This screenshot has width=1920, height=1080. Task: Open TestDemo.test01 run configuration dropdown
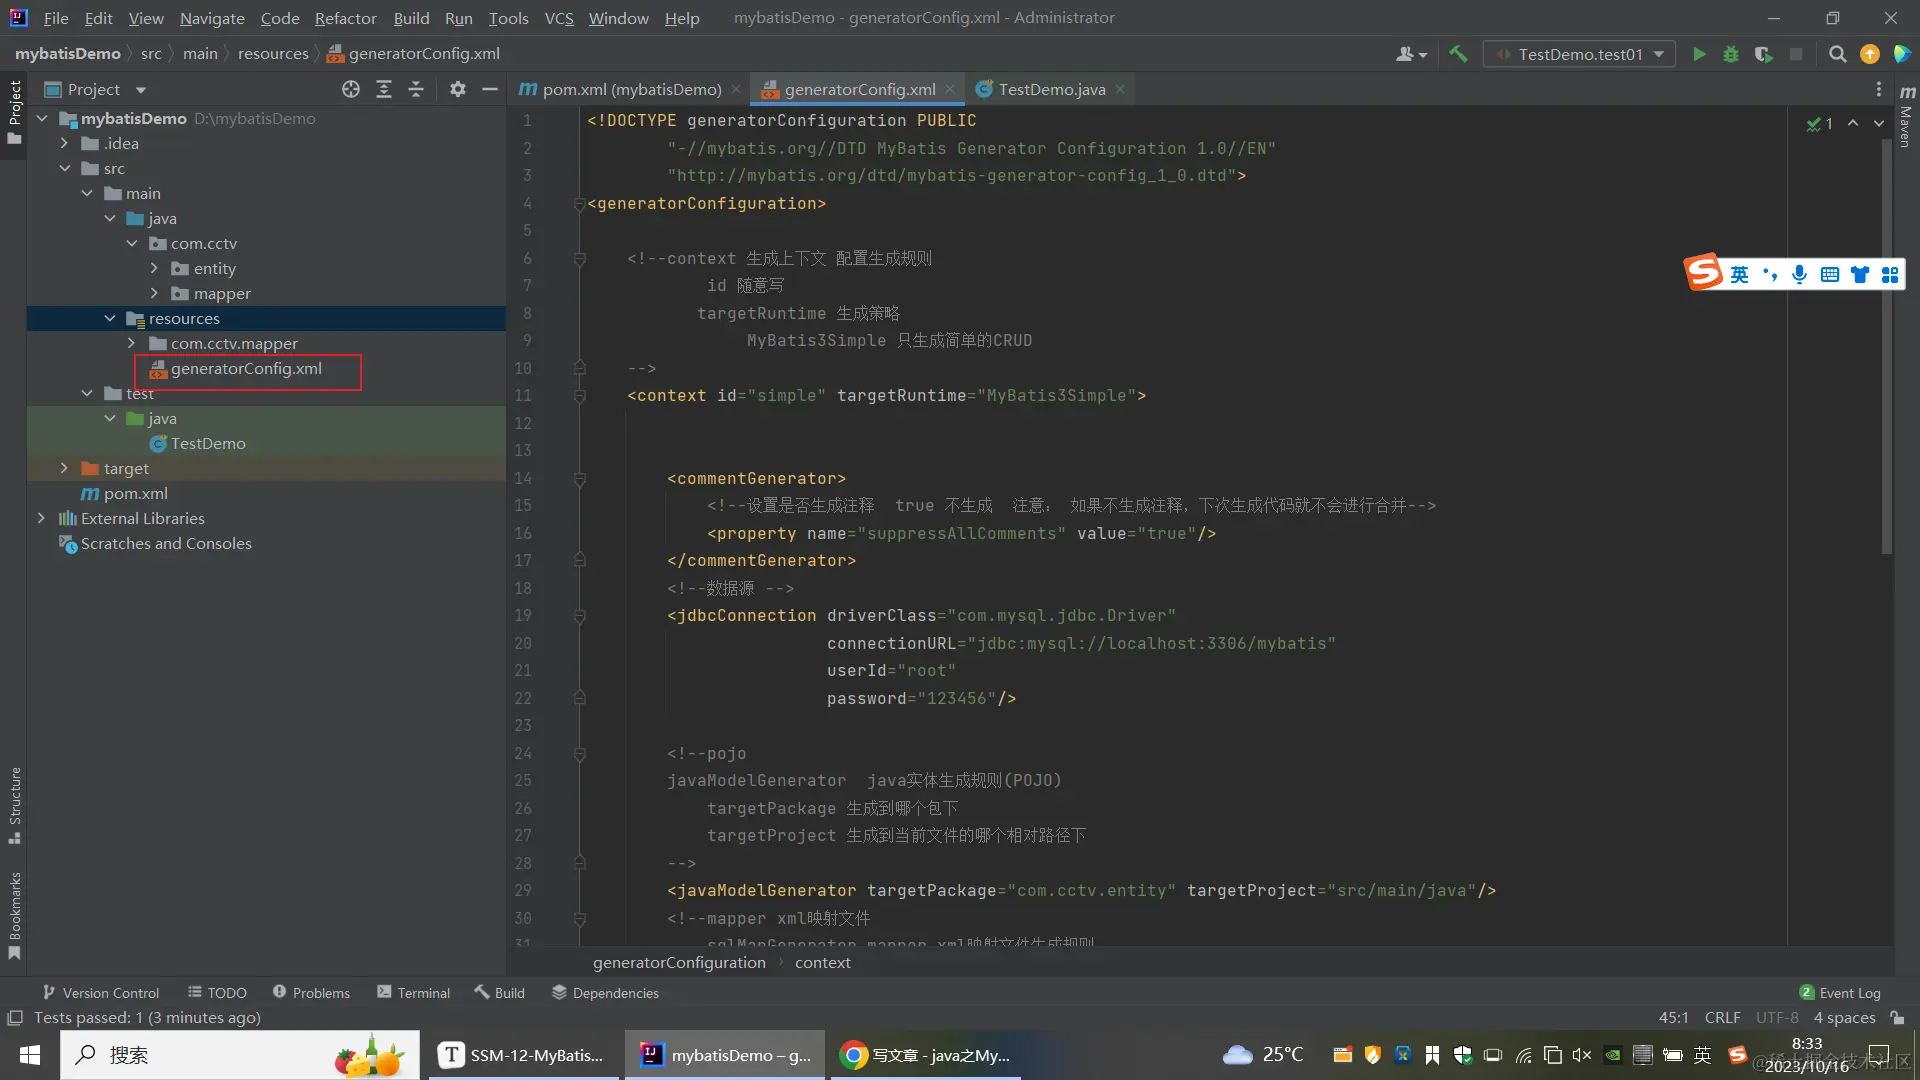pyautogui.click(x=1580, y=54)
